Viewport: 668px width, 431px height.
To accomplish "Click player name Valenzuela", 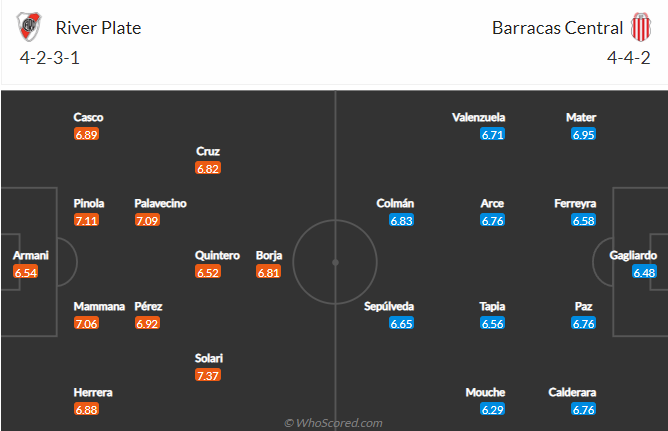I will coord(478,117).
